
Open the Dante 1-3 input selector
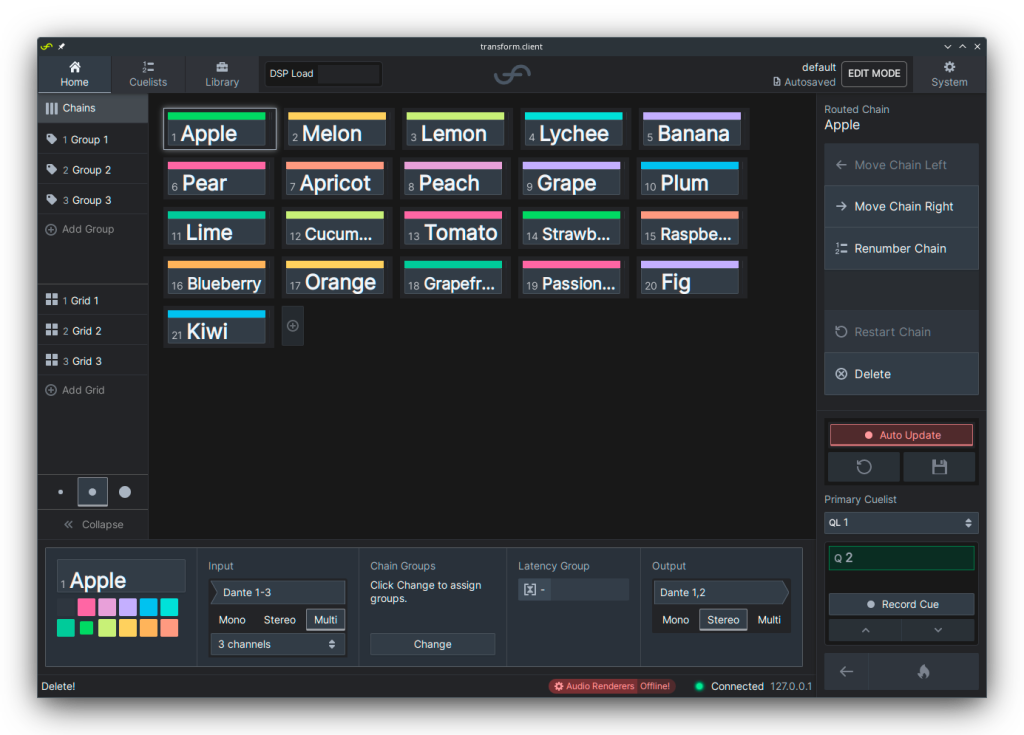pyautogui.click(x=278, y=592)
